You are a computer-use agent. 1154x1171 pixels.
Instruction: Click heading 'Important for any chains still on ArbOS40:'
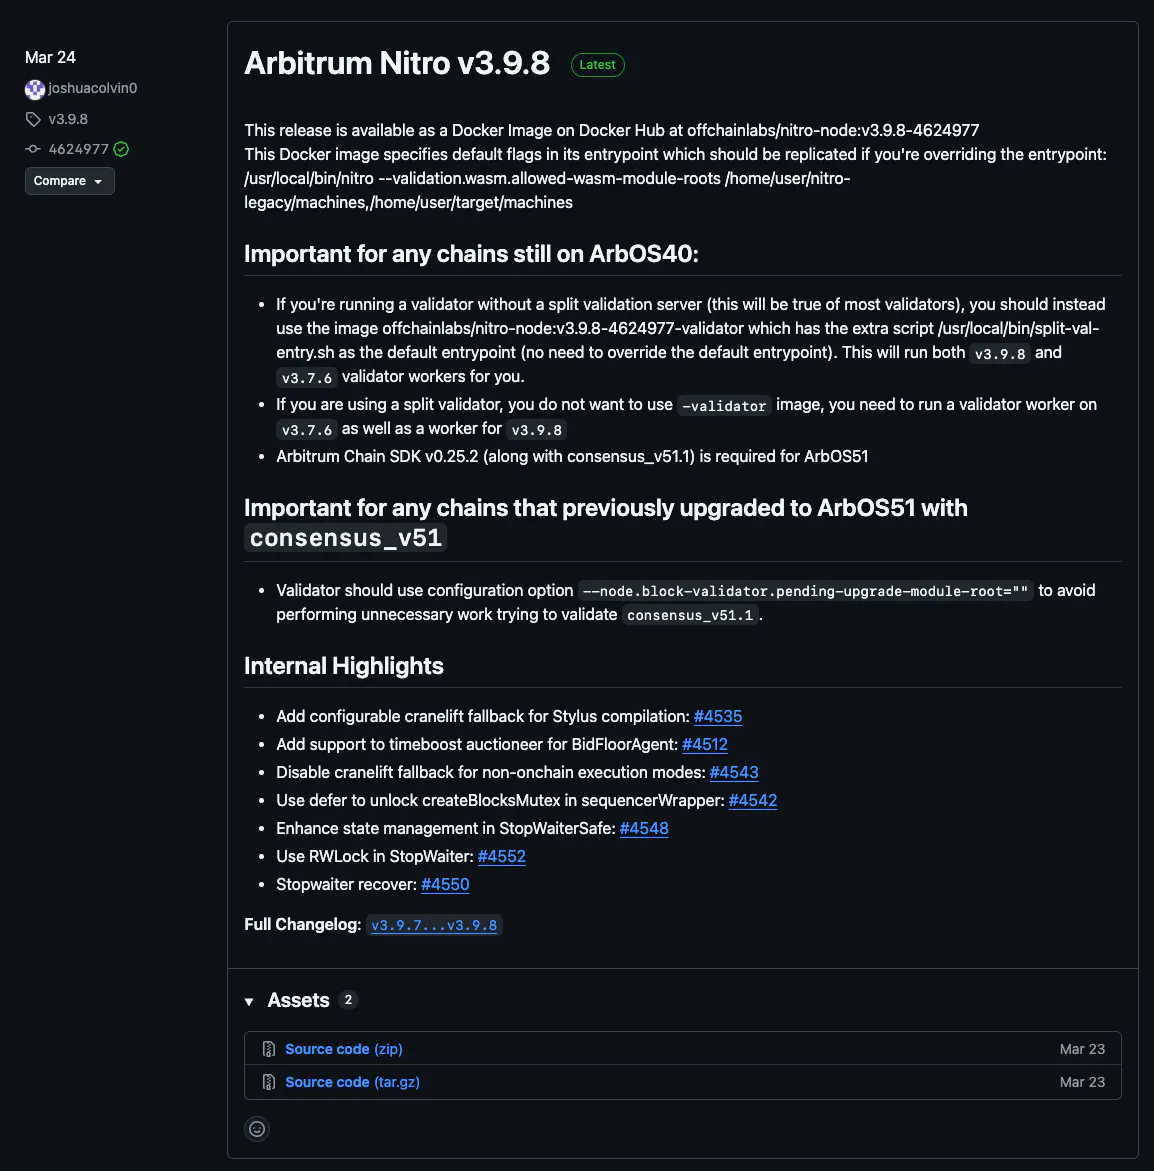pos(471,254)
